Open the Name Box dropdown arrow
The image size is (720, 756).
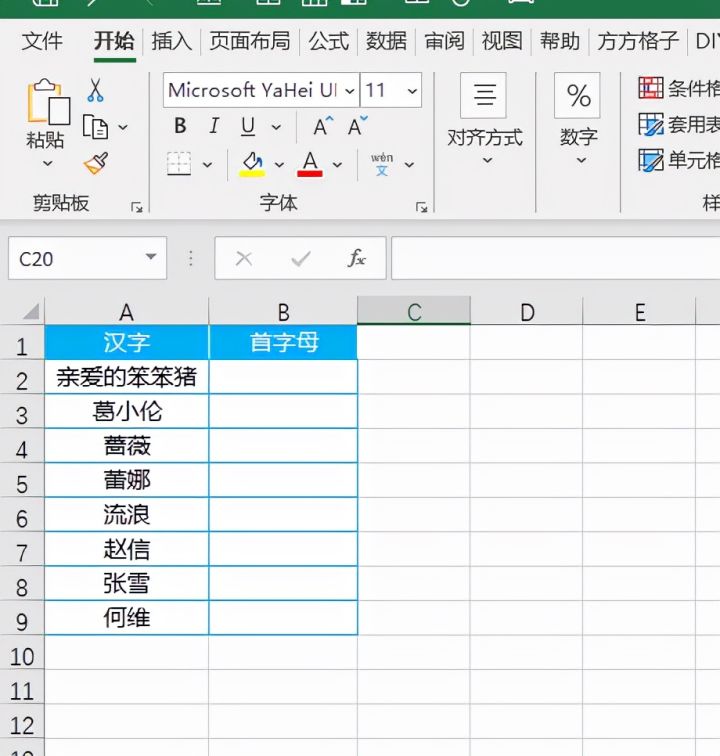tap(151, 257)
